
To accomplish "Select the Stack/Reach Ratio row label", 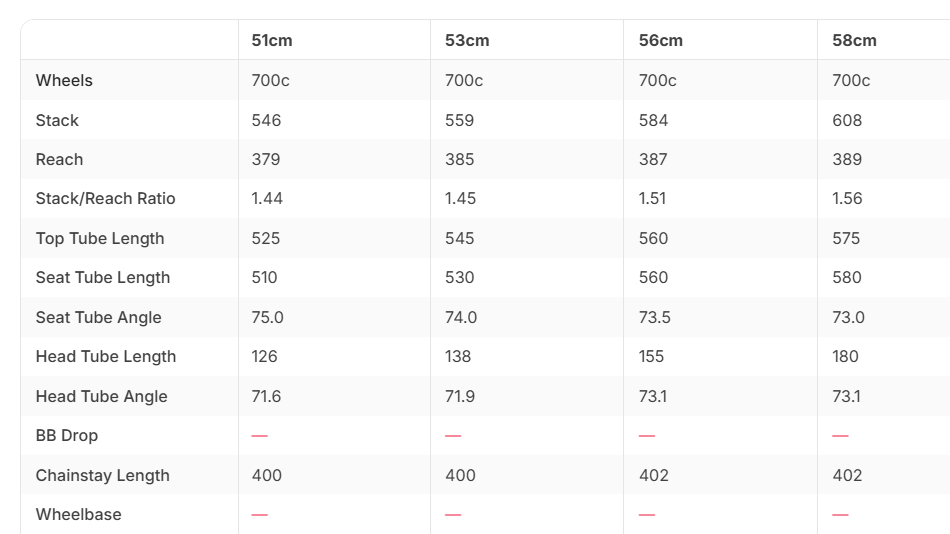I will click(x=105, y=199).
